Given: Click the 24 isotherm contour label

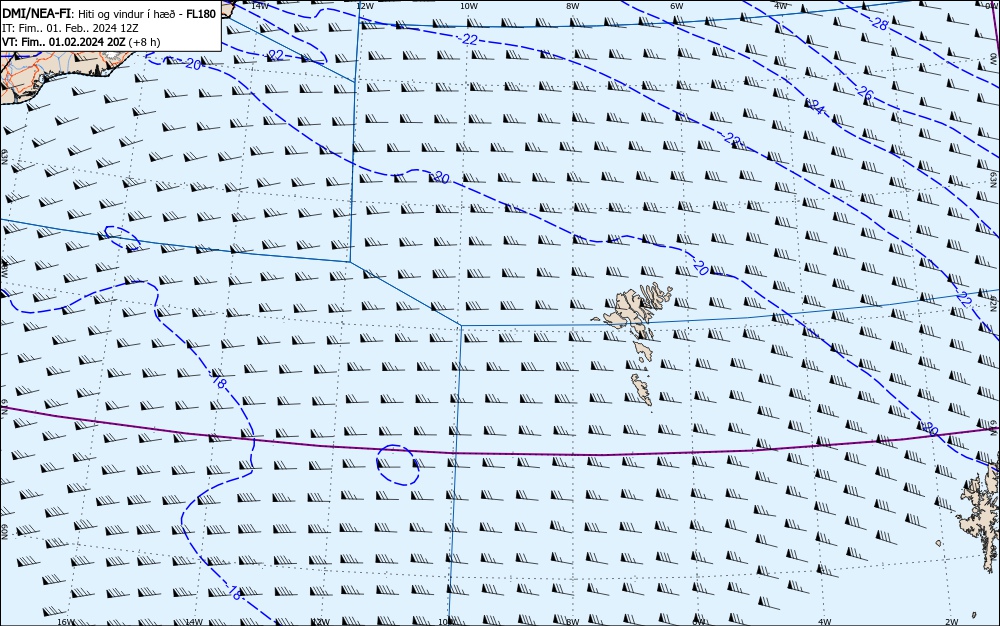Looking at the screenshot, I should 816,107.
